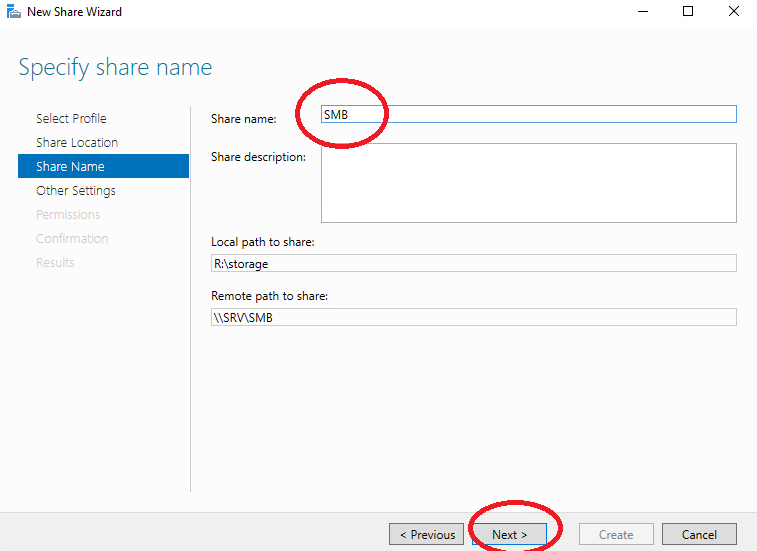Image resolution: width=757 pixels, height=551 pixels.
Task: Minimize the New Share Wizard window
Action: (643, 12)
